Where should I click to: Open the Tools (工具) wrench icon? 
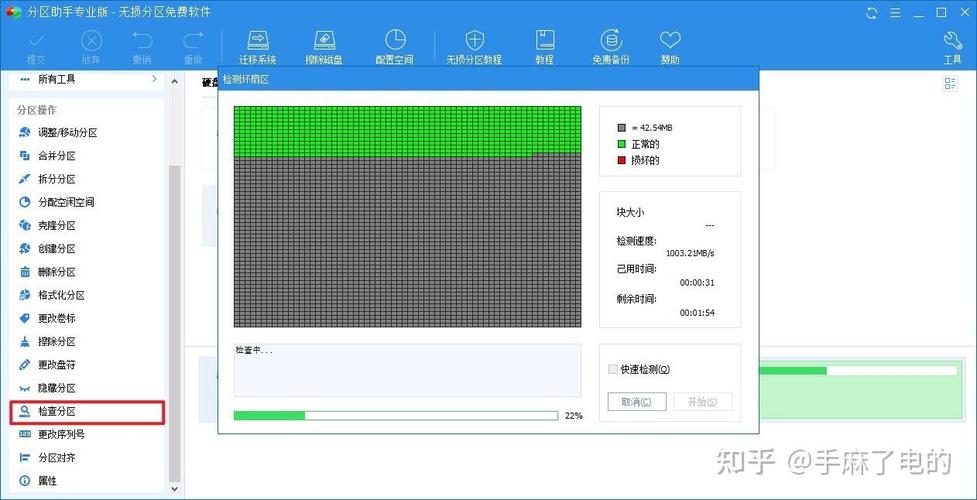[x=953, y=41]
